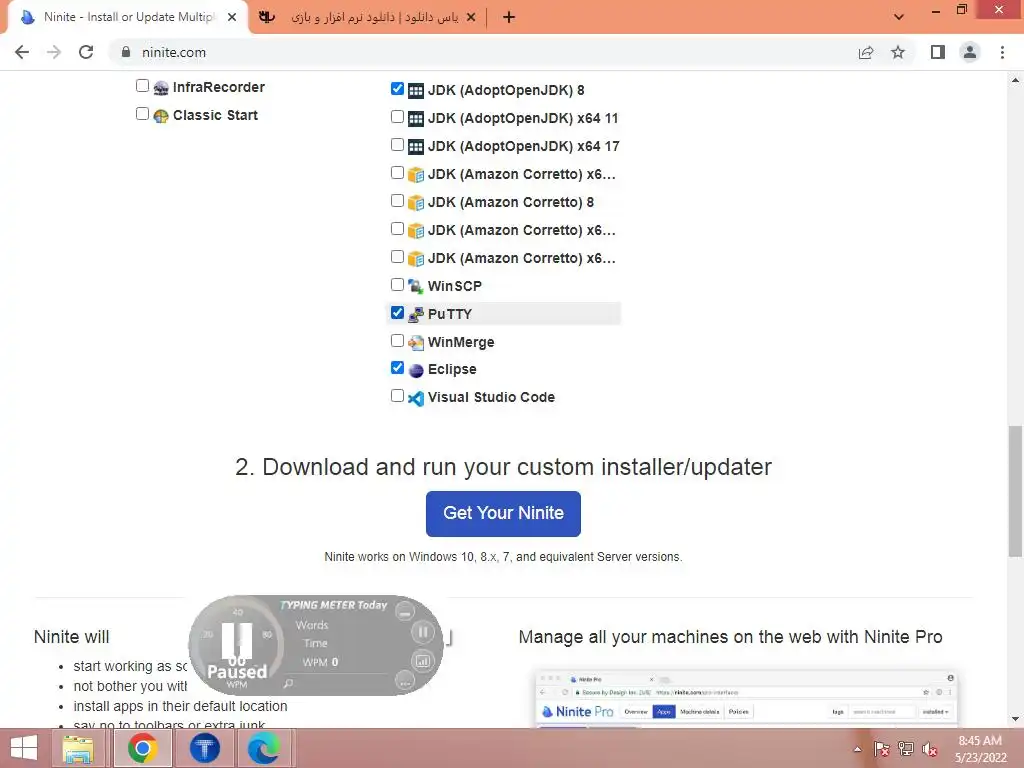The image size is (1024, 768).
Task: Show hidden system tray icons
Action: tap(857, 749)
